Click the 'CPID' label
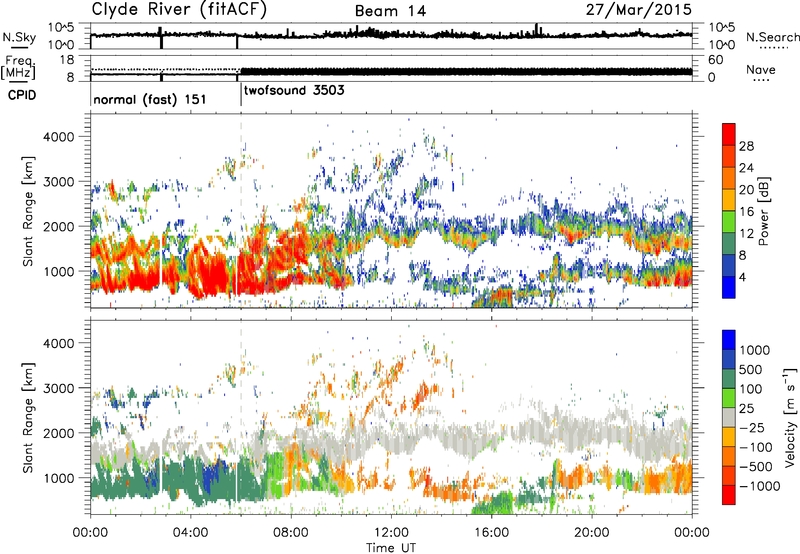This screenshot has width=800, height=554. pos(22,95)
